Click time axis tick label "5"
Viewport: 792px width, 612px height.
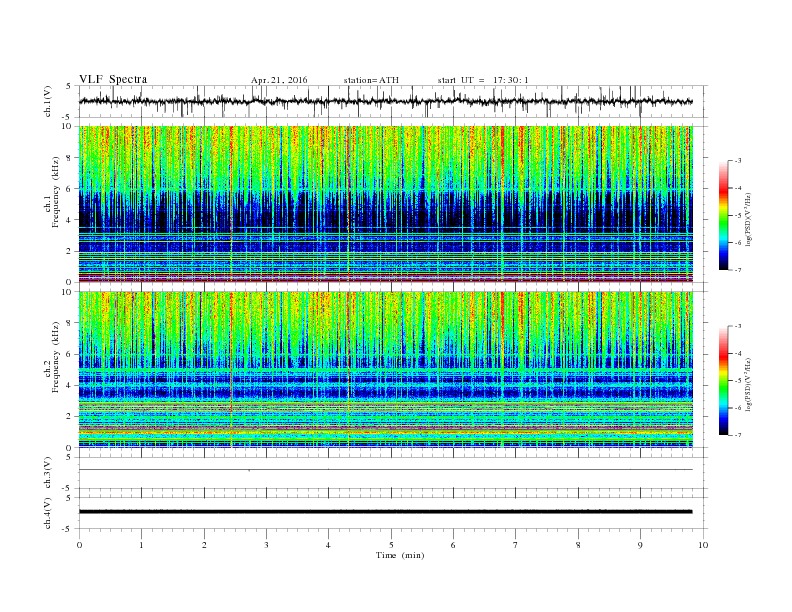click(x=391, y=545)
